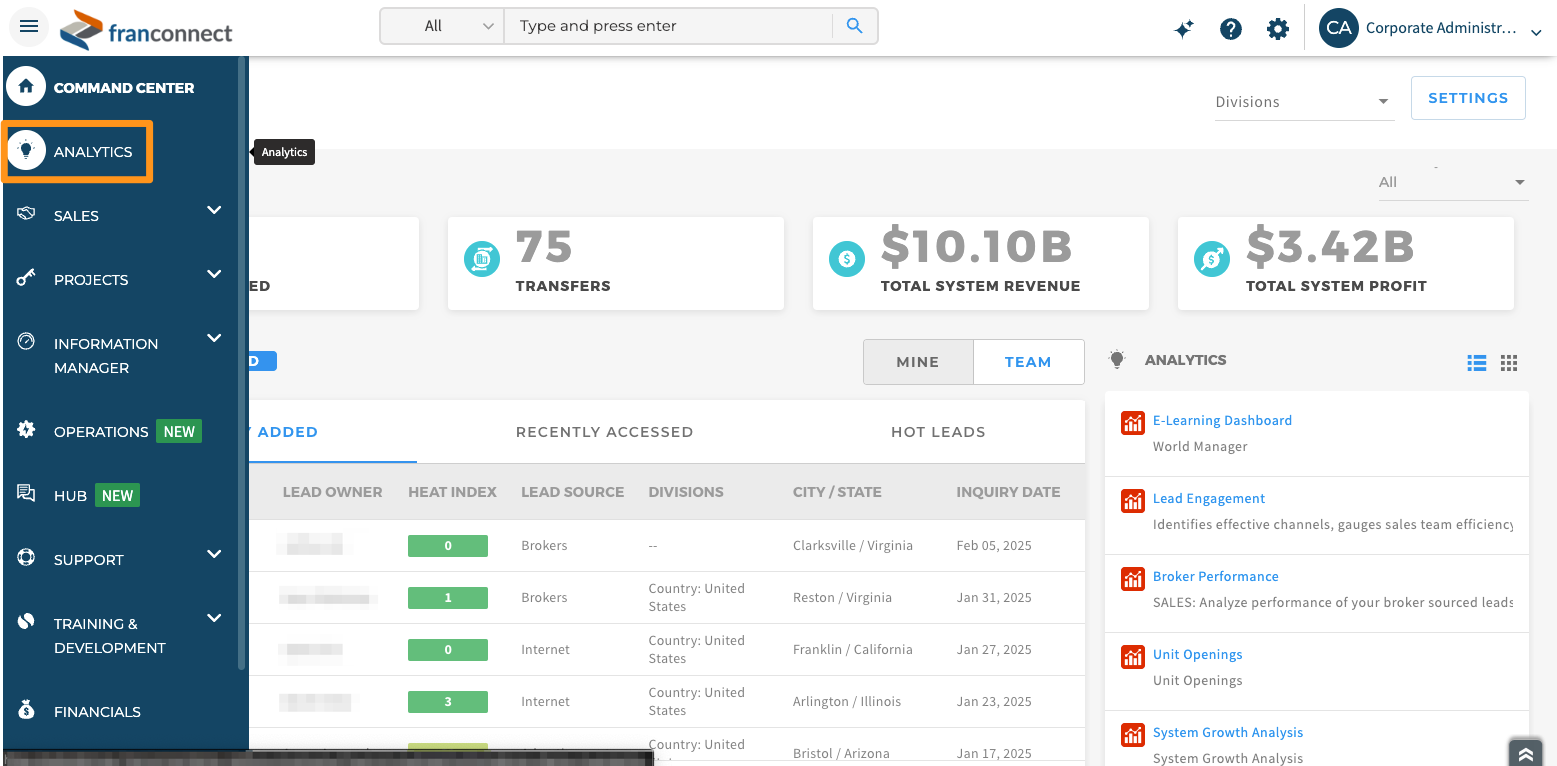Open the System Growth Analysis link

[x=1228, y=733]
